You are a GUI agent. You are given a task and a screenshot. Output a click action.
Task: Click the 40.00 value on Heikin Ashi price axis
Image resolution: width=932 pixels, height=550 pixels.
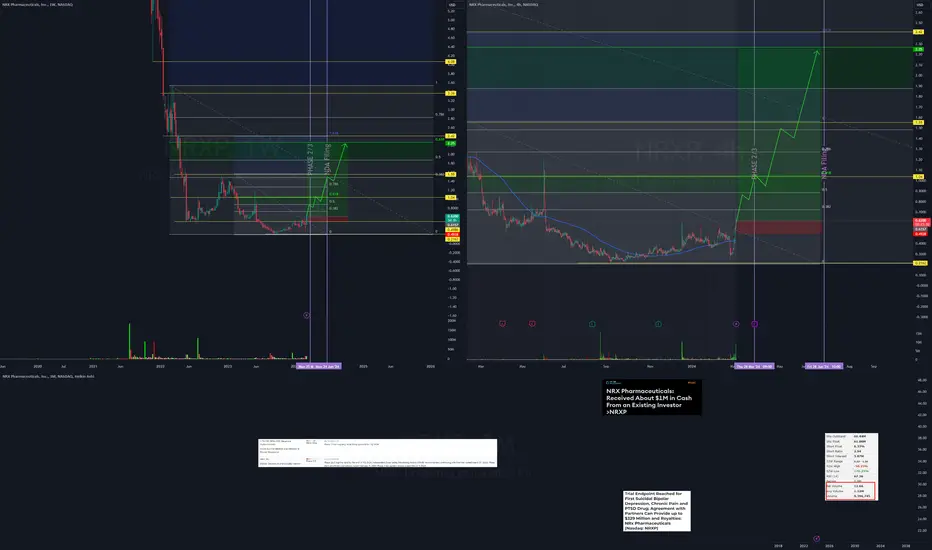pyautogui.click(x=922, y=426)
